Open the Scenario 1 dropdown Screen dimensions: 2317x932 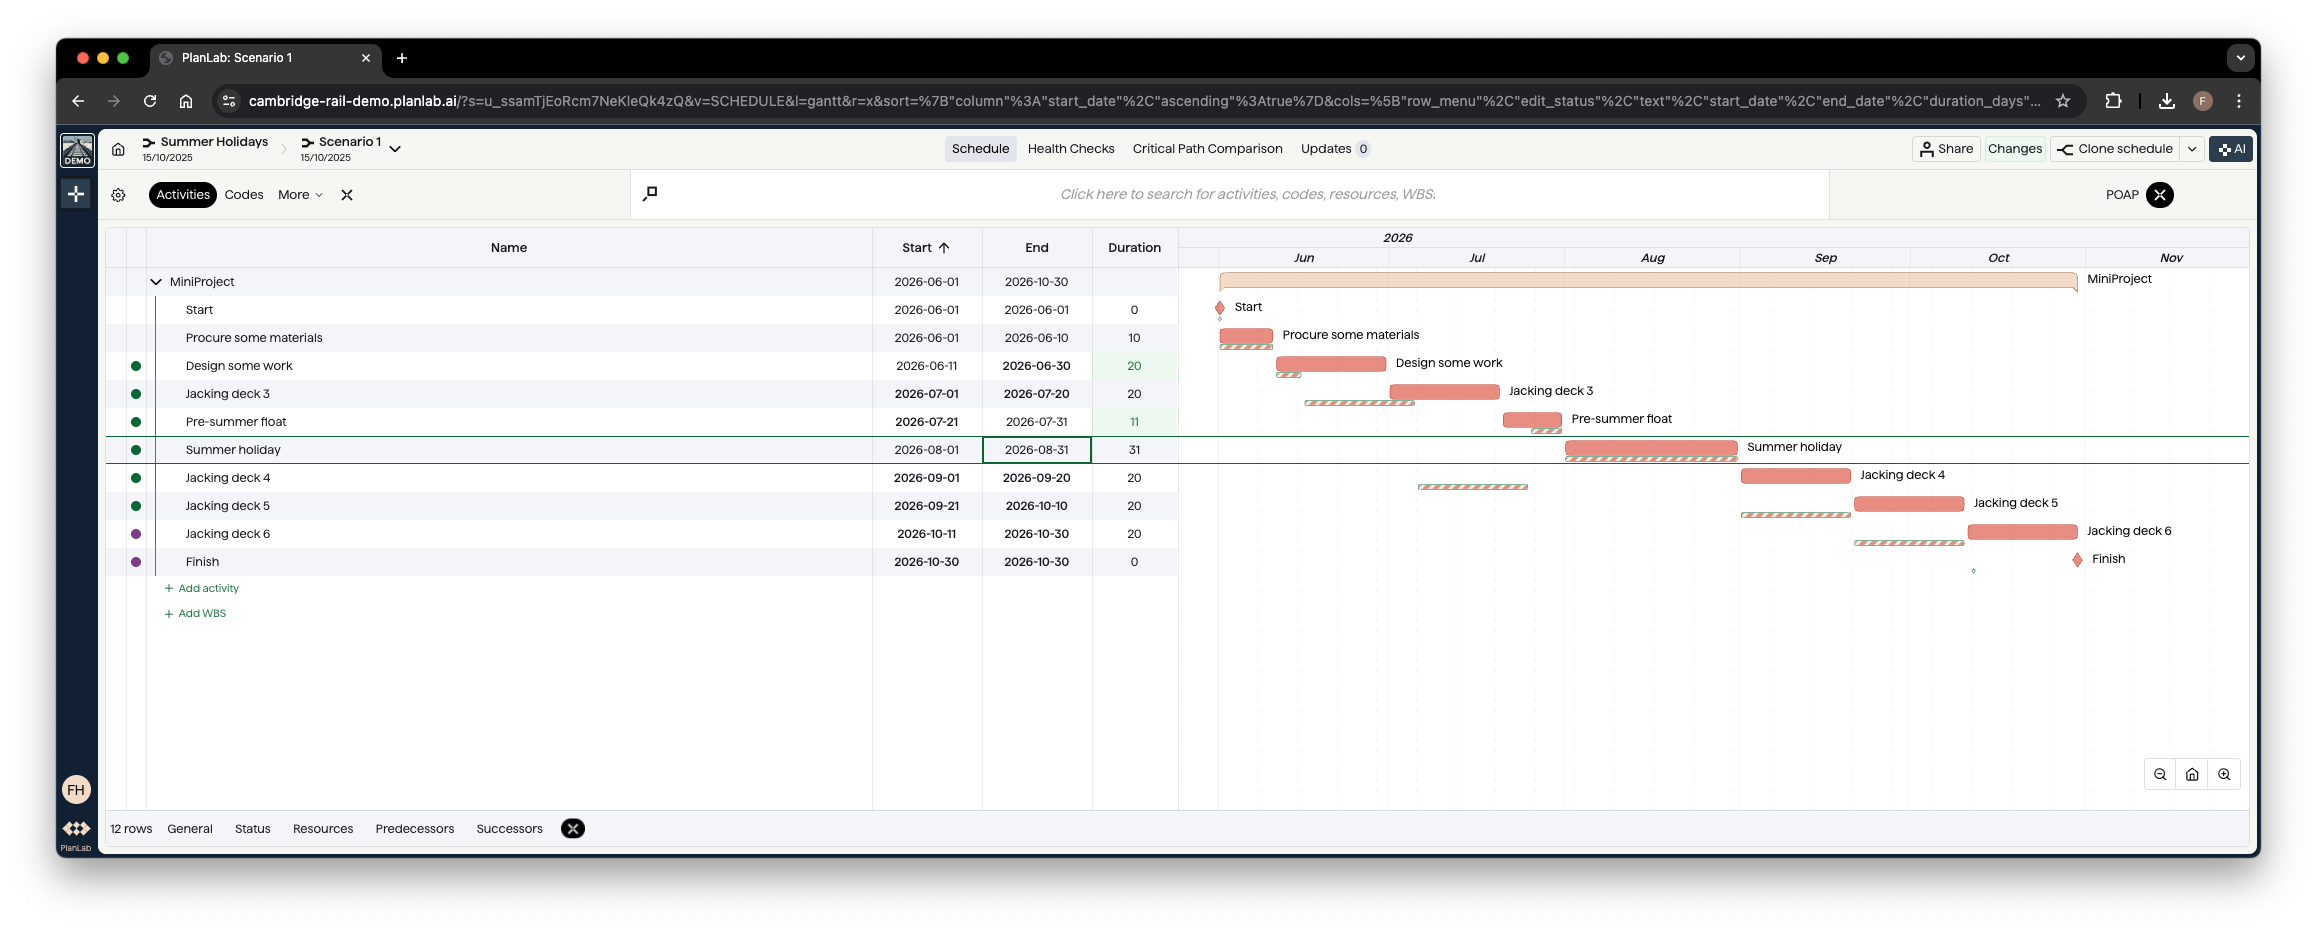click(x=395, y=149)
